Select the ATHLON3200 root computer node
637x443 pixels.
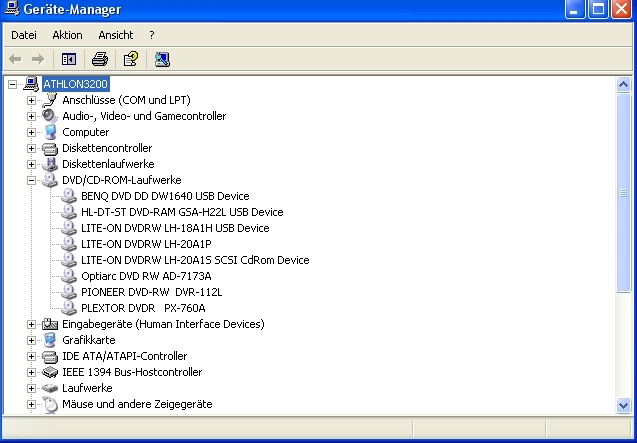(x=75, y=84)
